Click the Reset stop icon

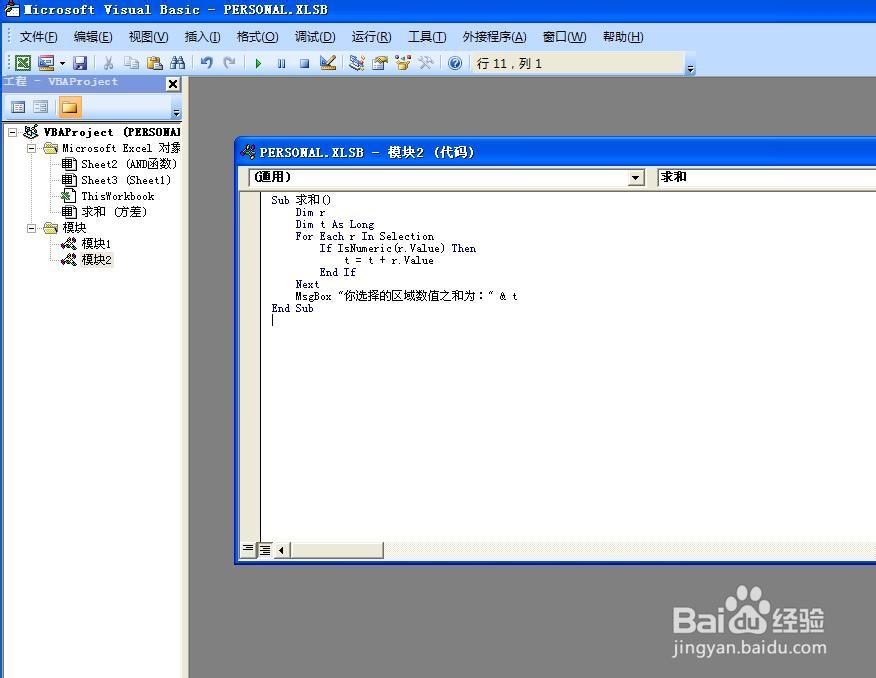pos(304,63)
